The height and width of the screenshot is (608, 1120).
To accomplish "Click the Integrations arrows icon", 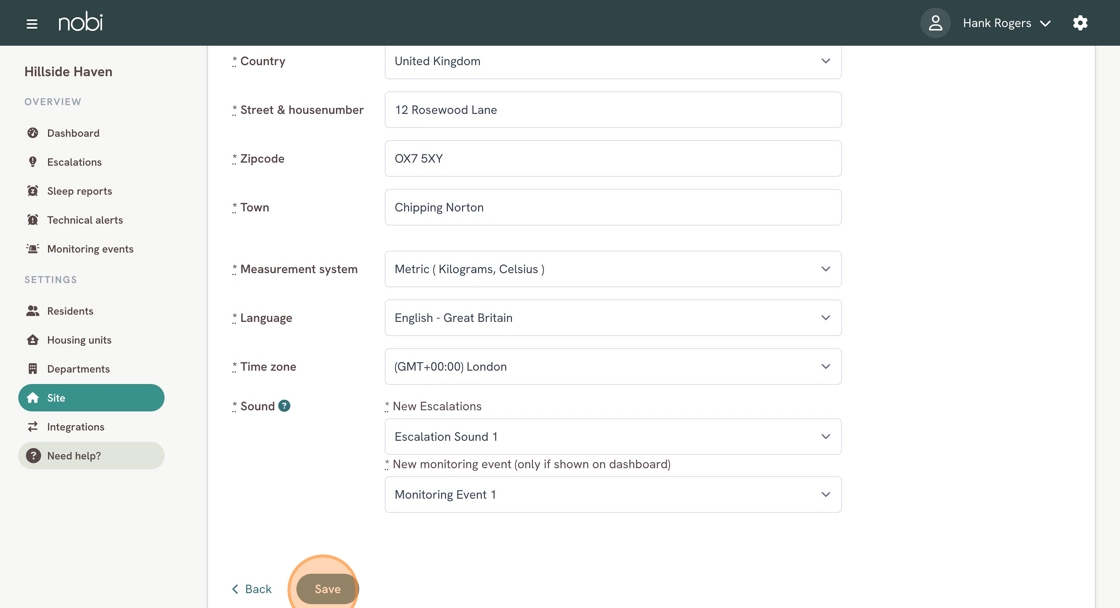I will click(x=33, y=427).
